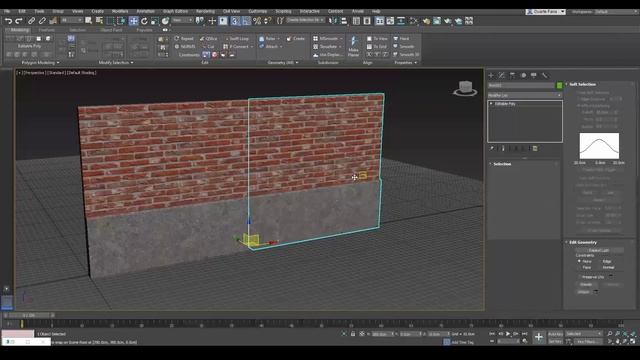Activate the Select and Scale tool
The height and width of the screenshot is (360, 640).
[155, 21]
